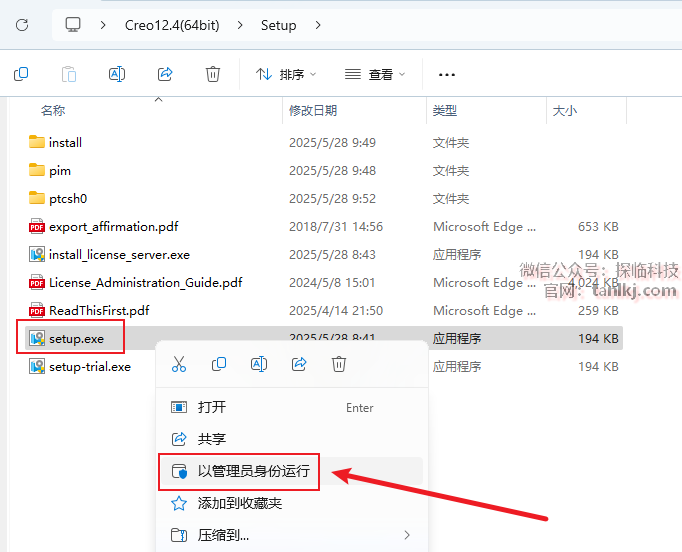Click the 2025/4/14 21:50 date cell

(x=336, y=311)
